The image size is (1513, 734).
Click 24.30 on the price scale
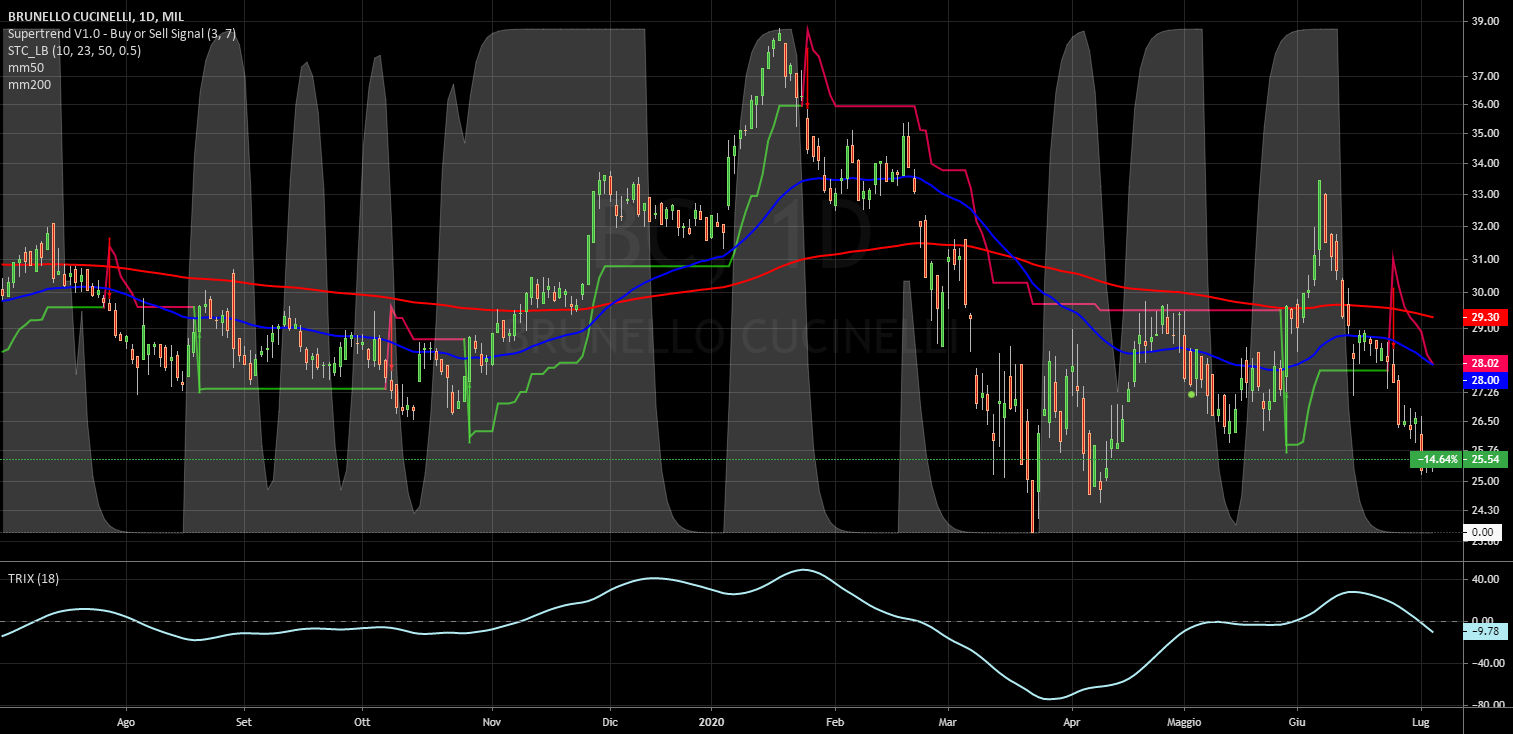(1485, 511)
